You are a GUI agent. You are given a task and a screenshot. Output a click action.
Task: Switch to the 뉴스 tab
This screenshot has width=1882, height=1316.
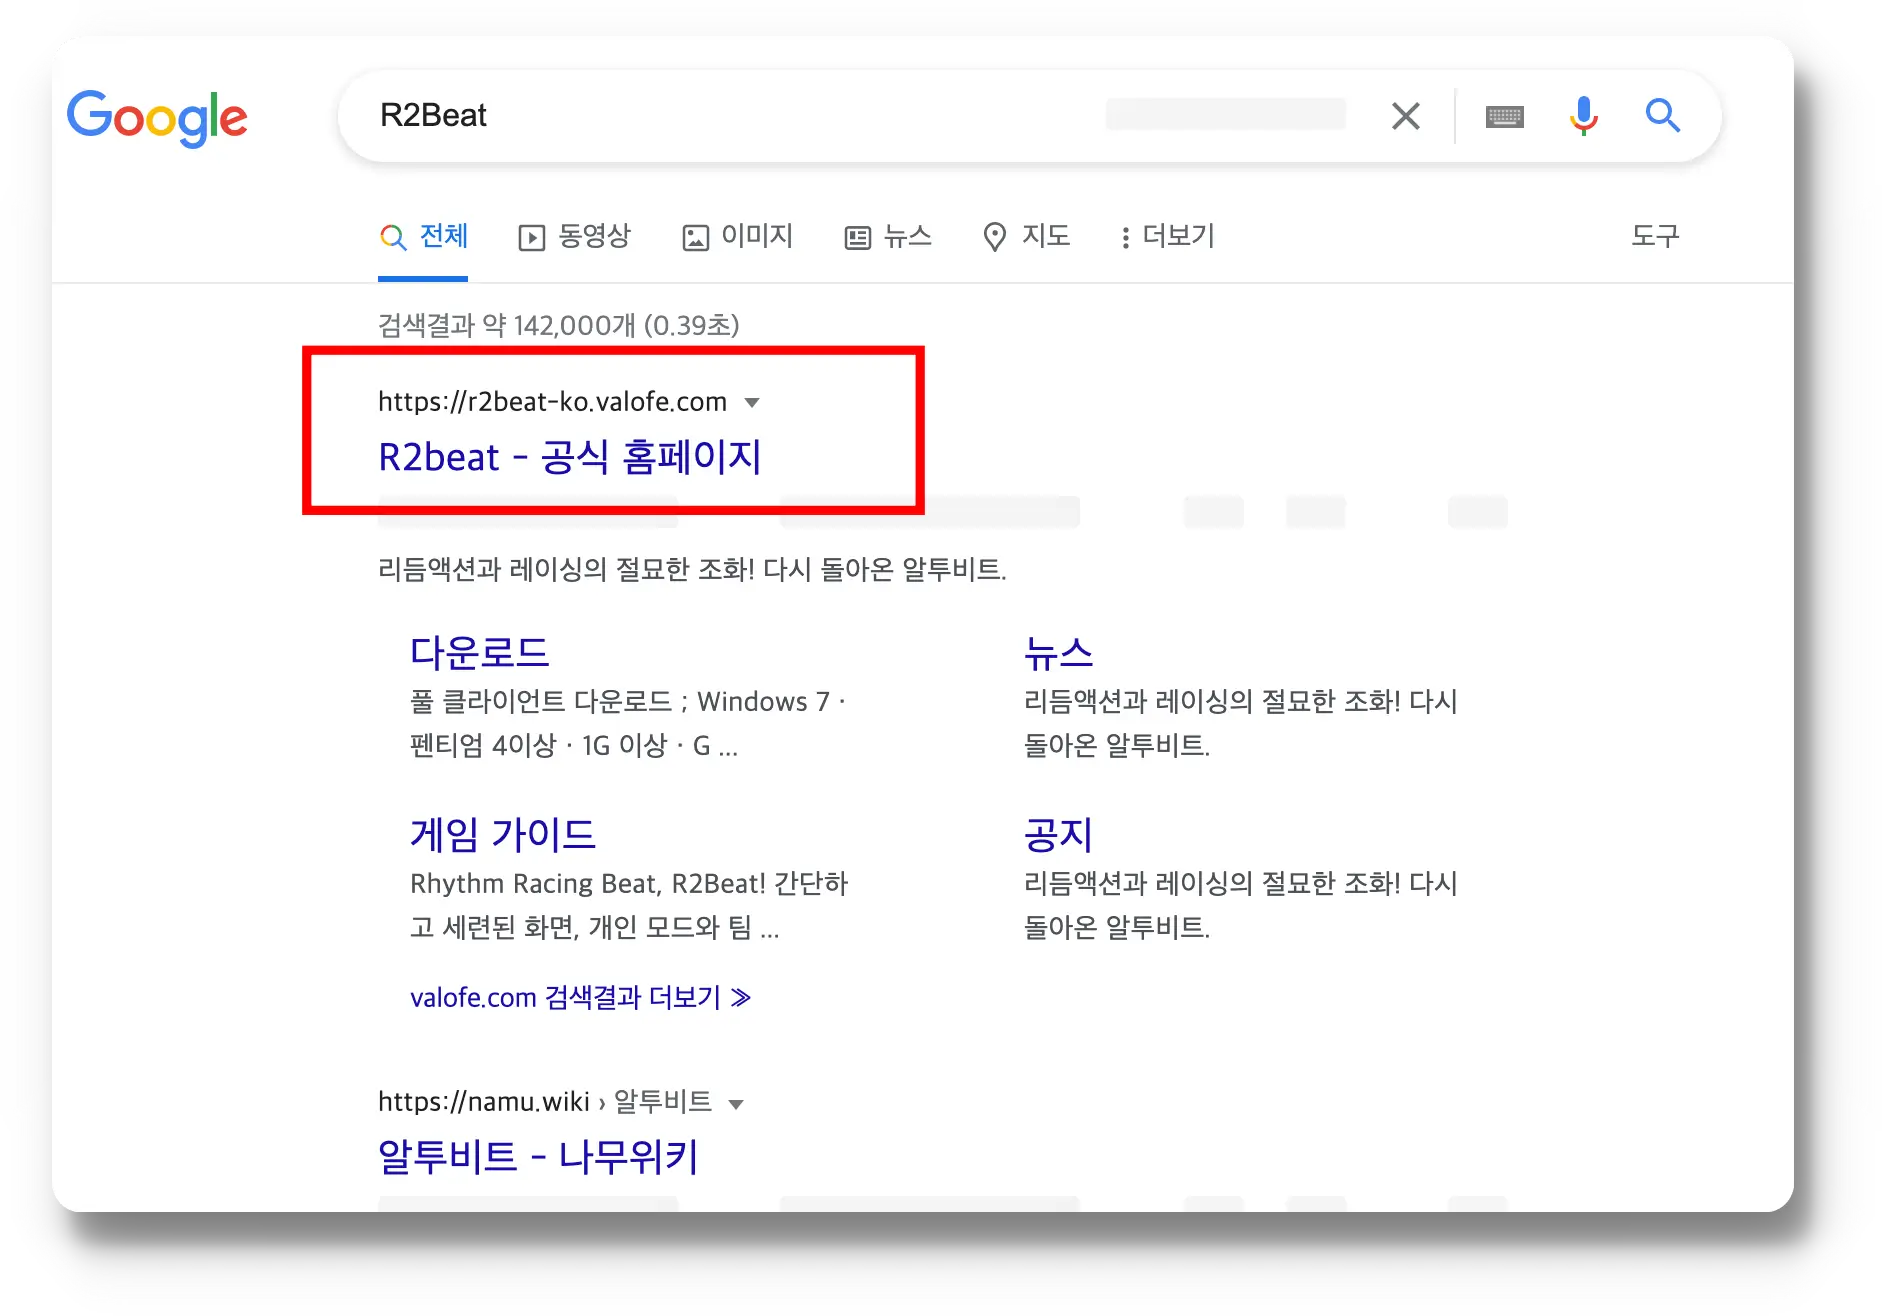(888, 237)
